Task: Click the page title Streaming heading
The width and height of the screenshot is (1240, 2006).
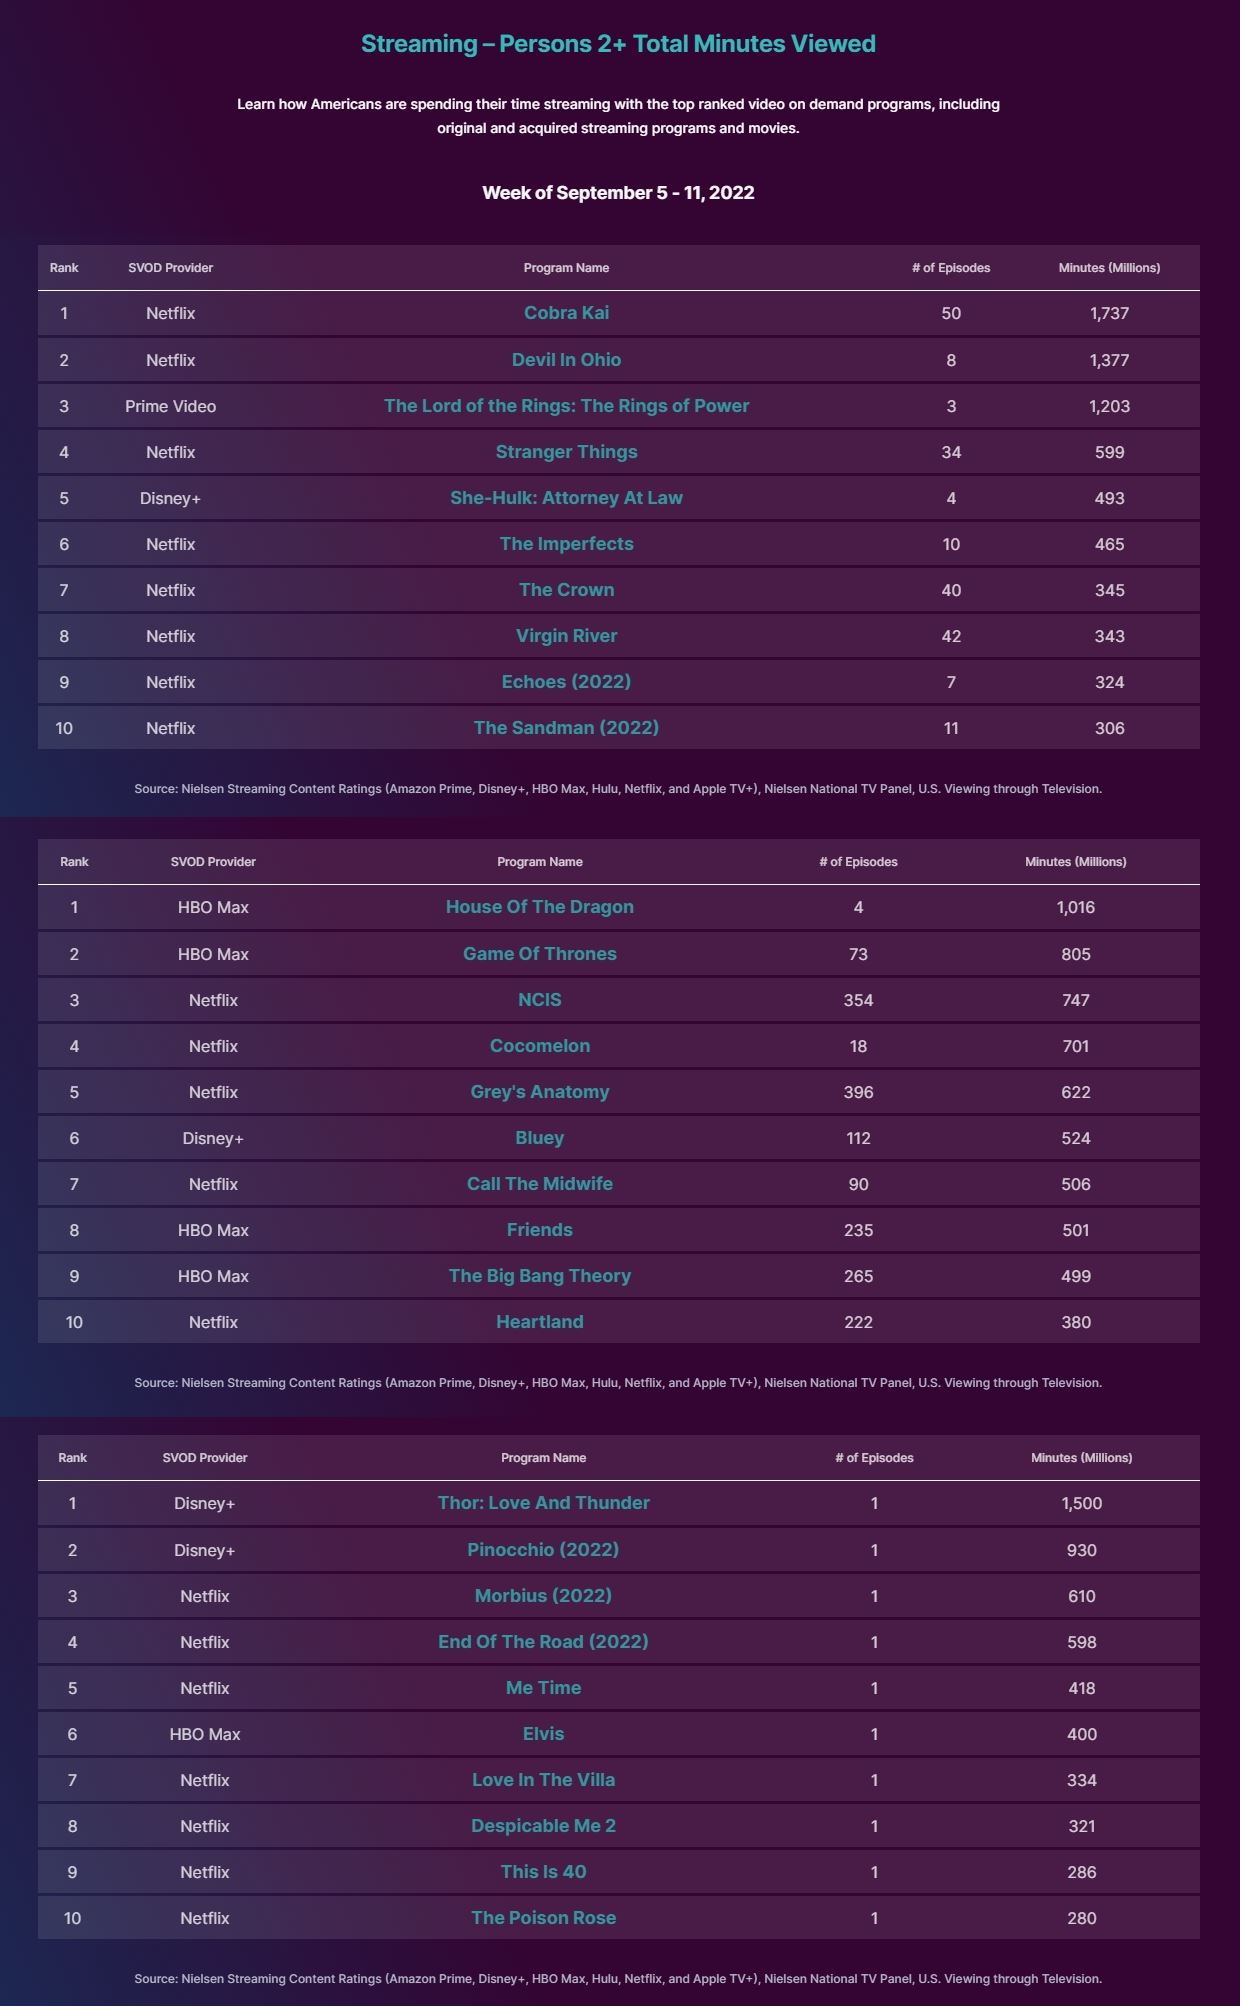Action: [618, 44]
